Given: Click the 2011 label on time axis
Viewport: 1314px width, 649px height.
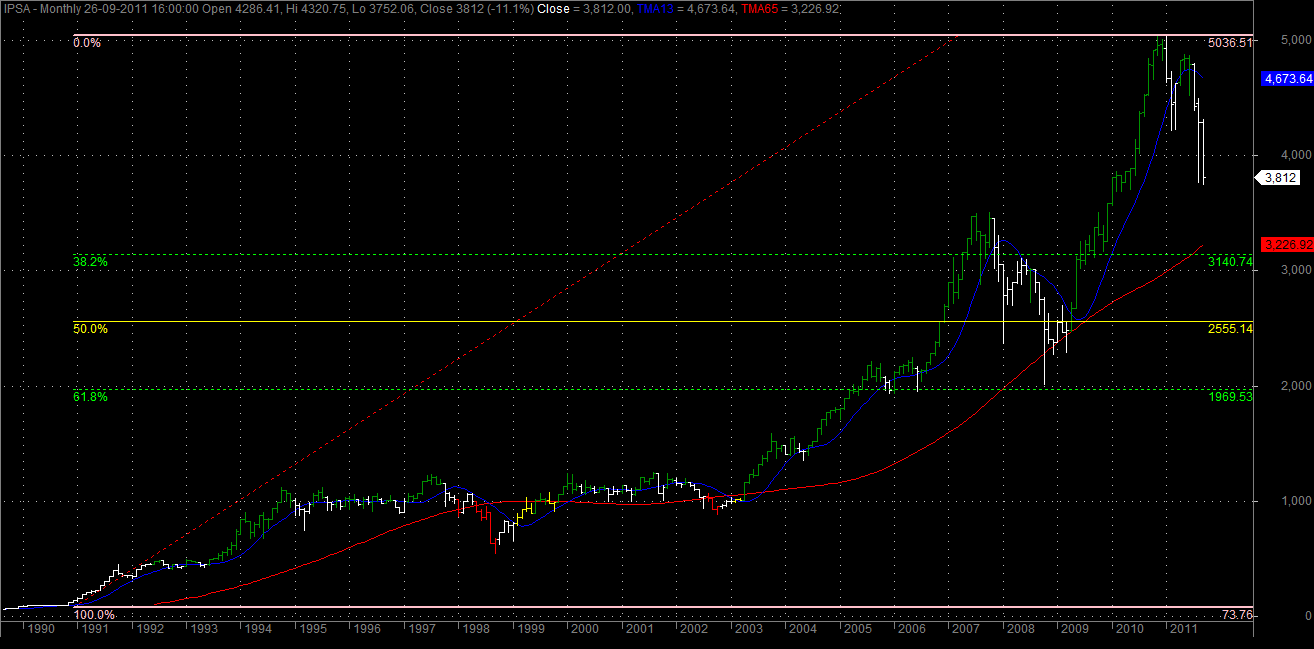Looking at the screenshot, I should (1183, 630).
